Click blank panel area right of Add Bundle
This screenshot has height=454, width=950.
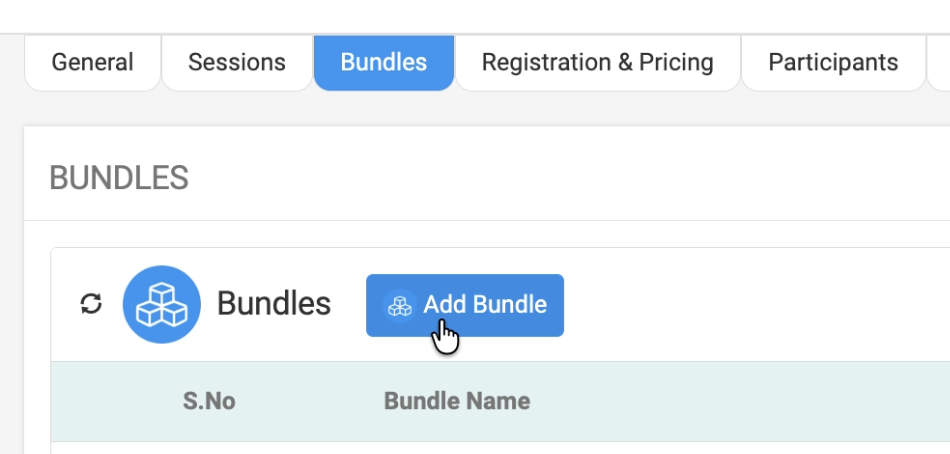pos(750,304)
